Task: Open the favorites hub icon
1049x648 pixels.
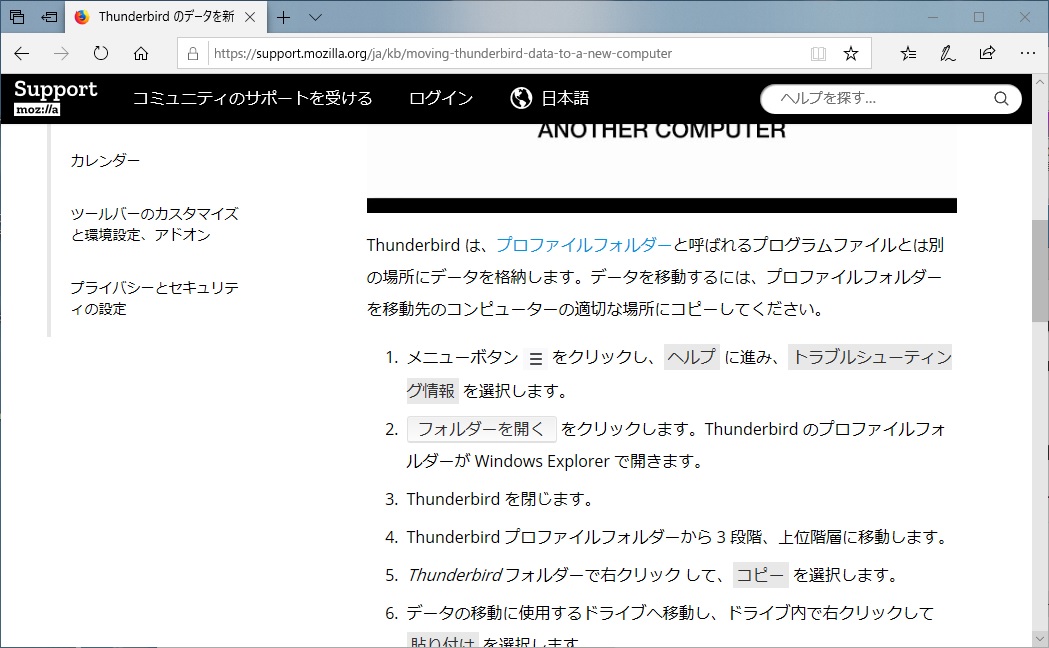Action: pyautogui.click(x=908, y=53)
